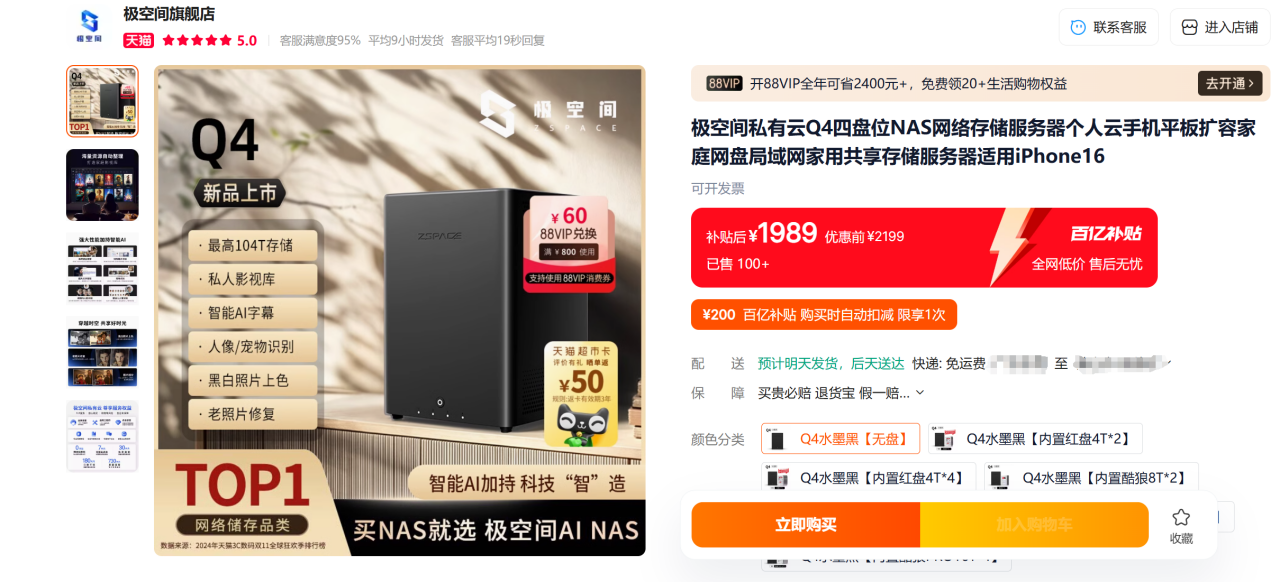The height and width of the screenshot is (582, 1280).
Task: Click the 88VIP badge icon
Action: click(724, 83)
